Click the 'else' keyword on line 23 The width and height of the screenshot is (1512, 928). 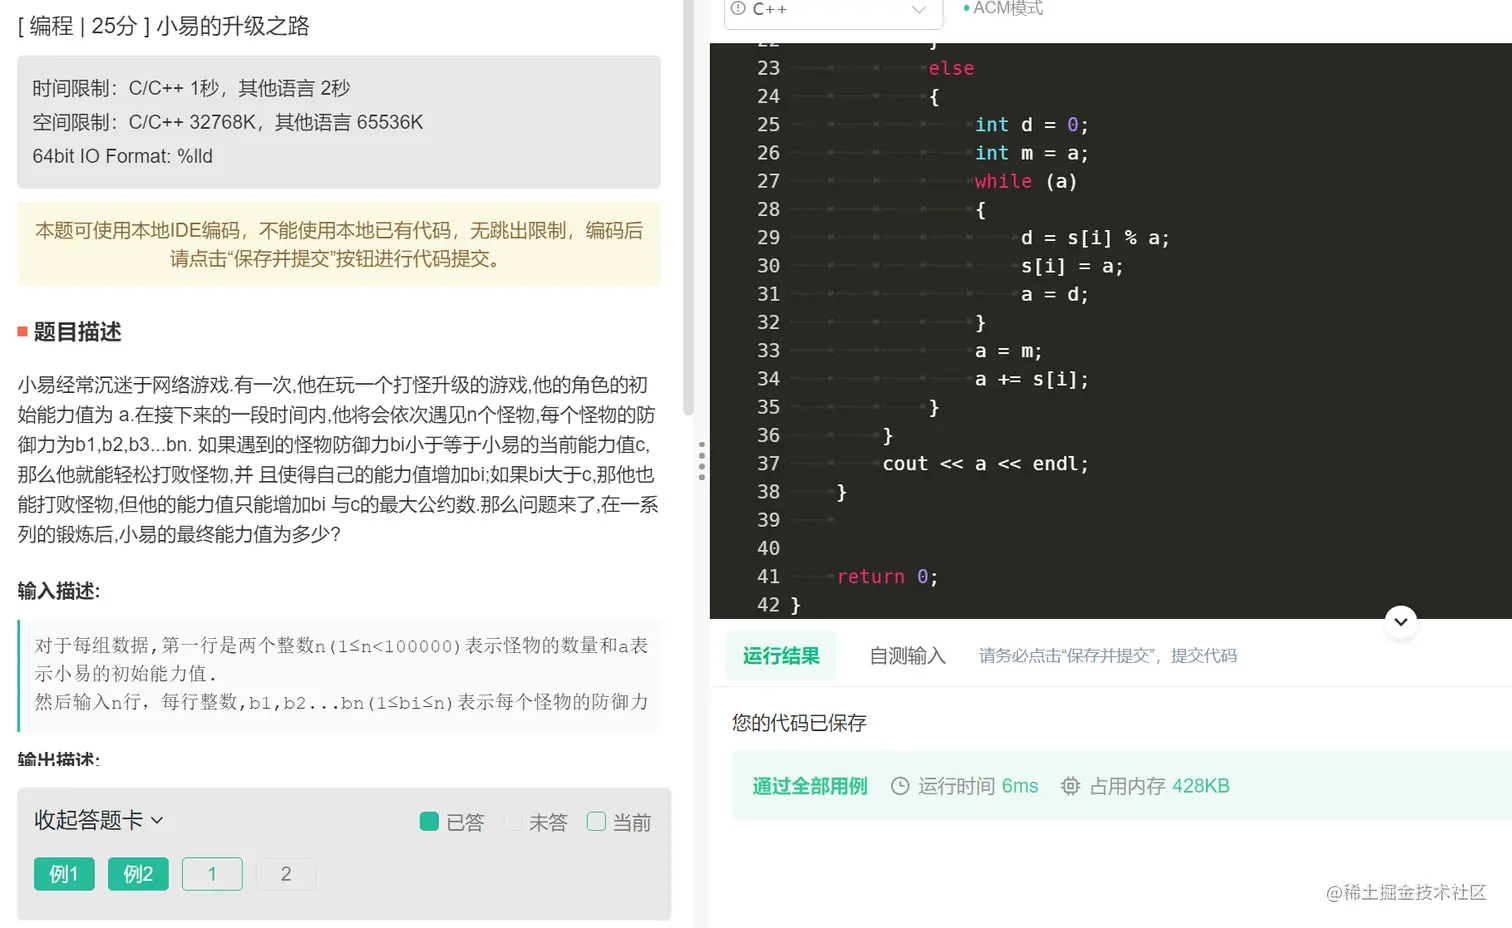point(951,69)
